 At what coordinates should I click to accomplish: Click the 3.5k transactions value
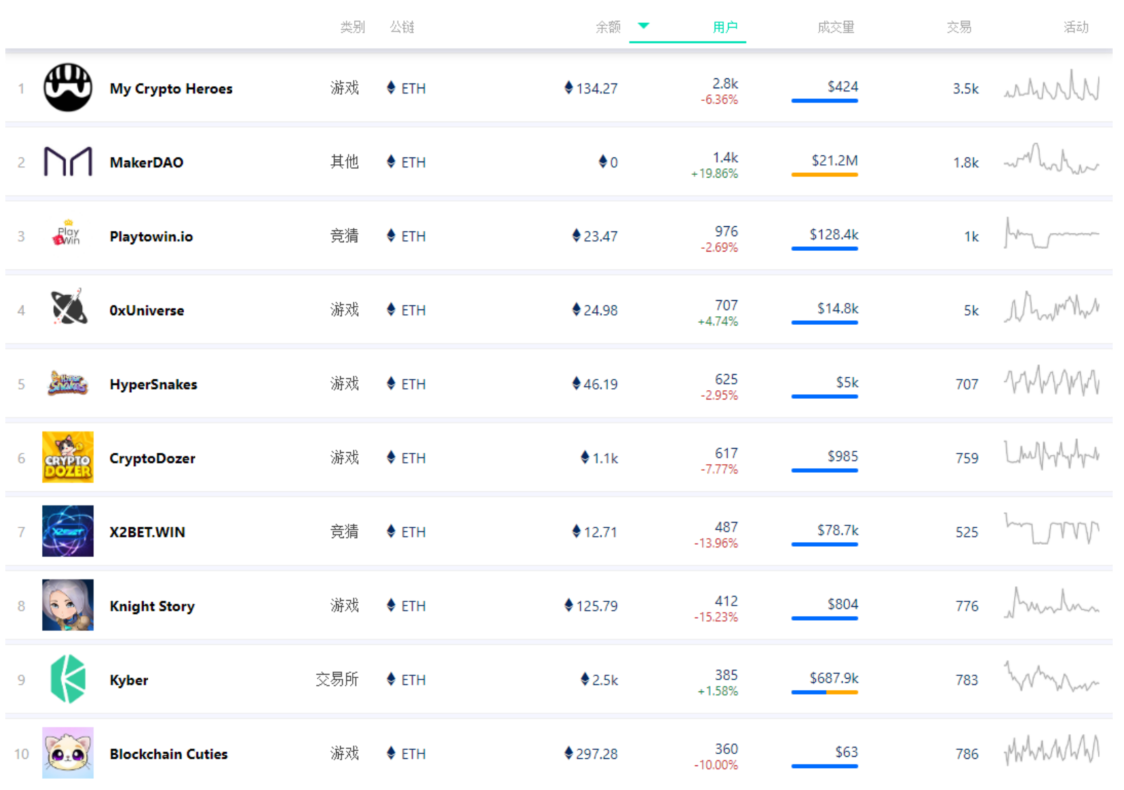[x=966, y=88]
